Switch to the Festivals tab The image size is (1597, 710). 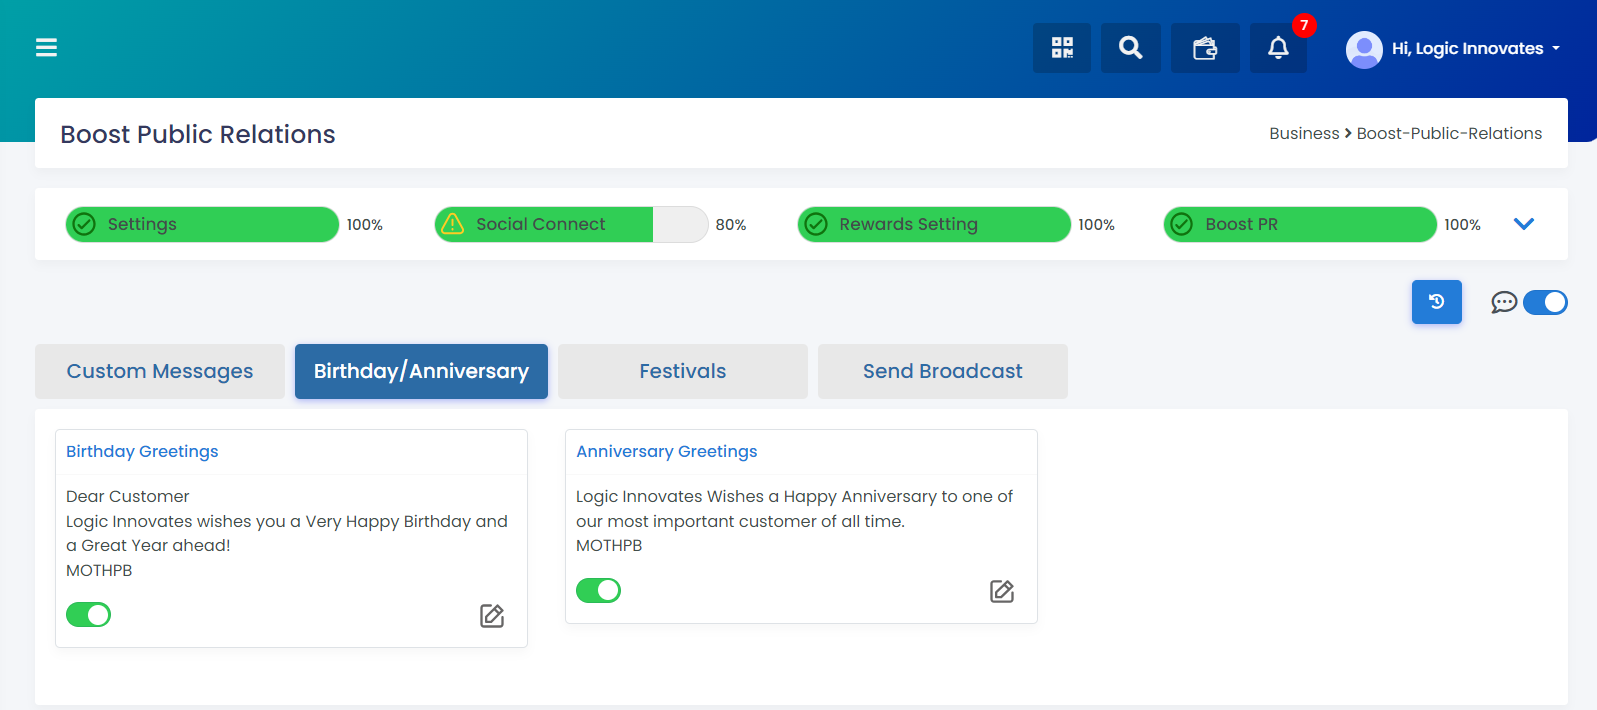point(683,371)
